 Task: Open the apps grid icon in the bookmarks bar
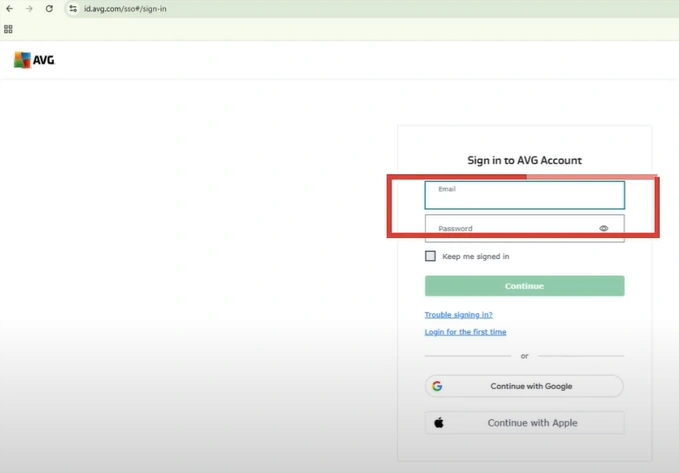pyautogui.click(x=8, y=29)
